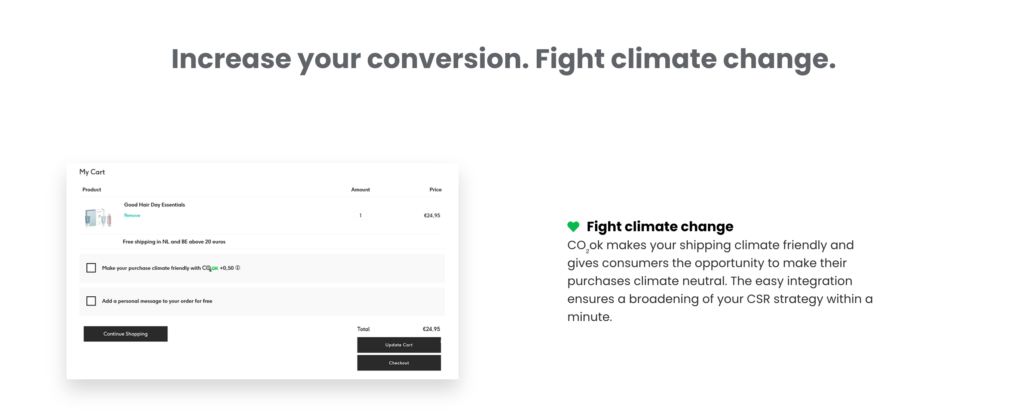Screen dimensions: 1024x419
Task: Open Good Hair Day Essentials product title
Action: click(x=154, y=204)
